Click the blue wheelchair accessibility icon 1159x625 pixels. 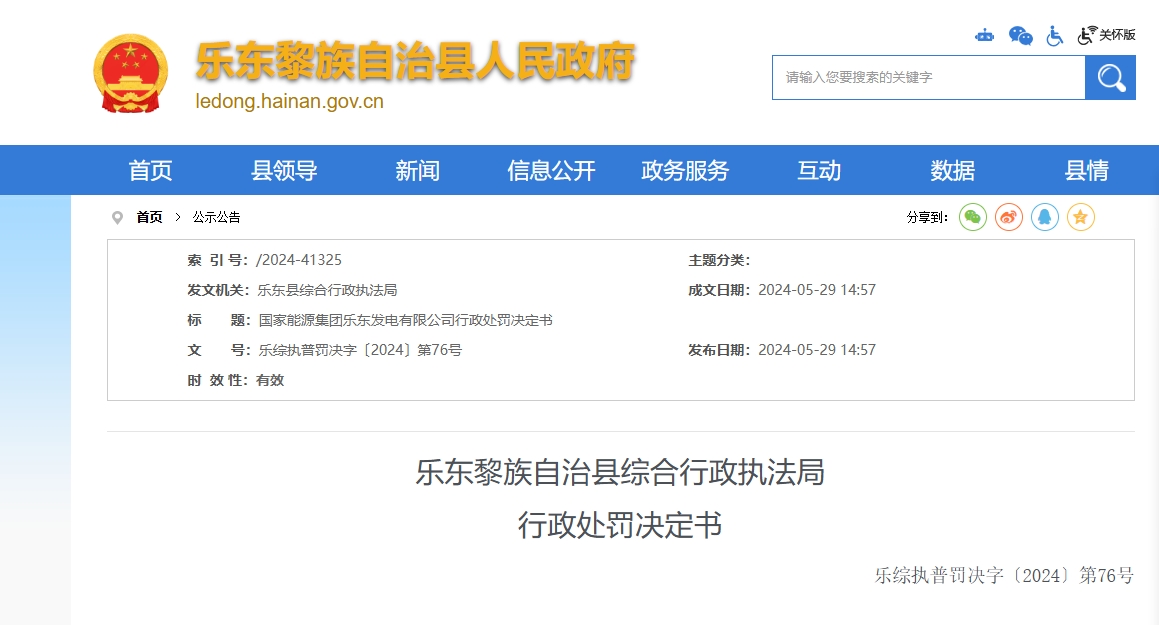pyautogui.click(x=1054, y=36)
